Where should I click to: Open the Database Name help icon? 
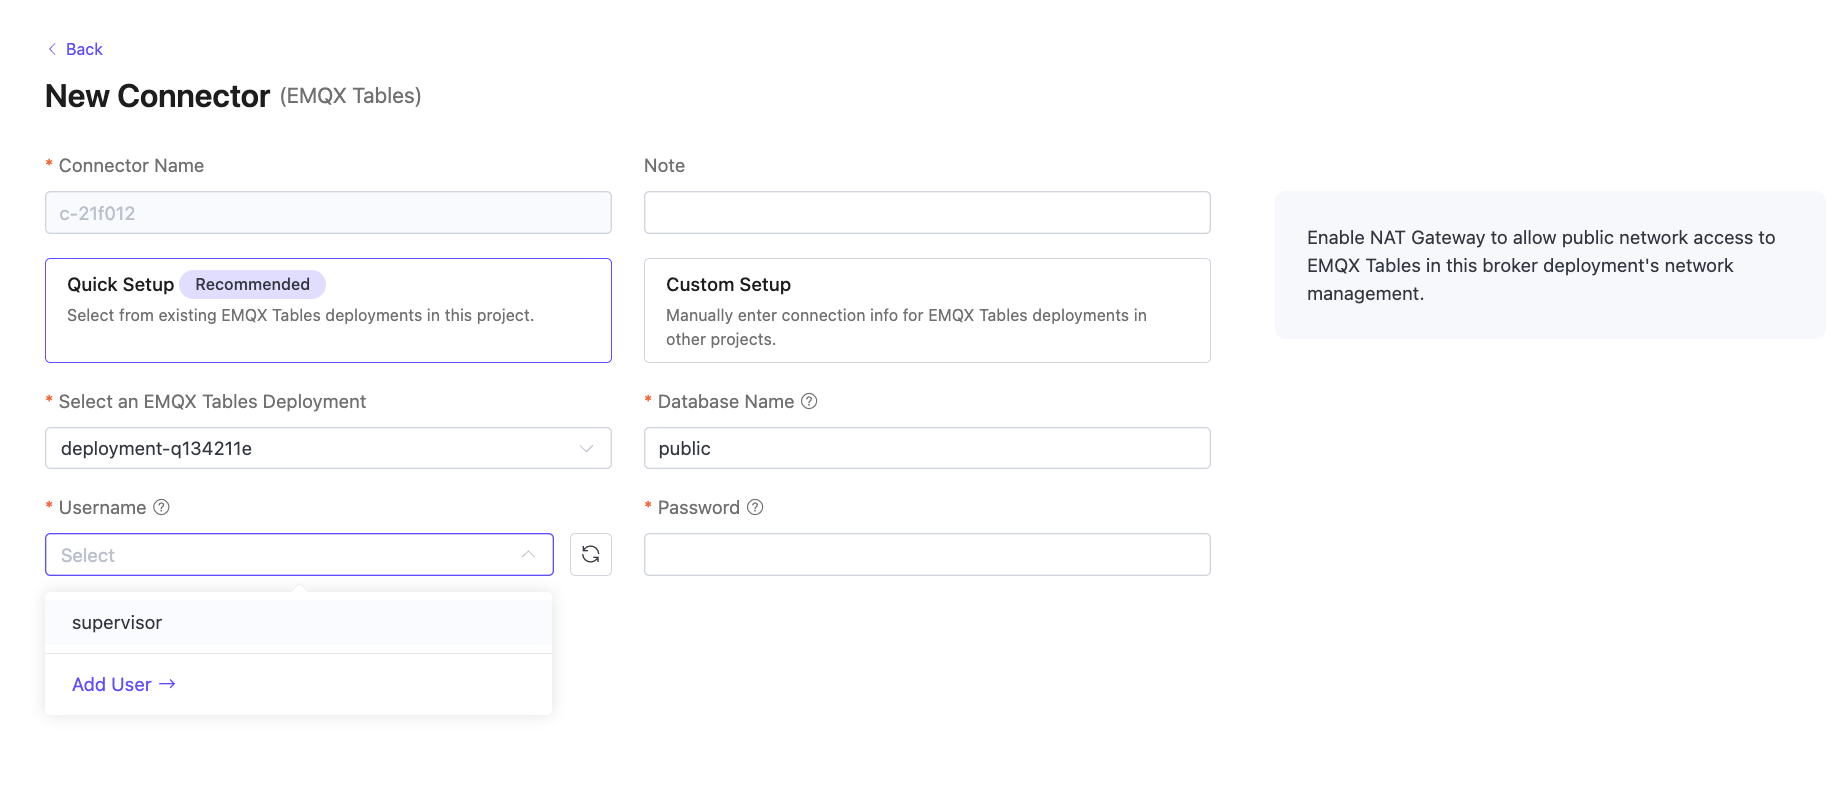click(810, 401)
